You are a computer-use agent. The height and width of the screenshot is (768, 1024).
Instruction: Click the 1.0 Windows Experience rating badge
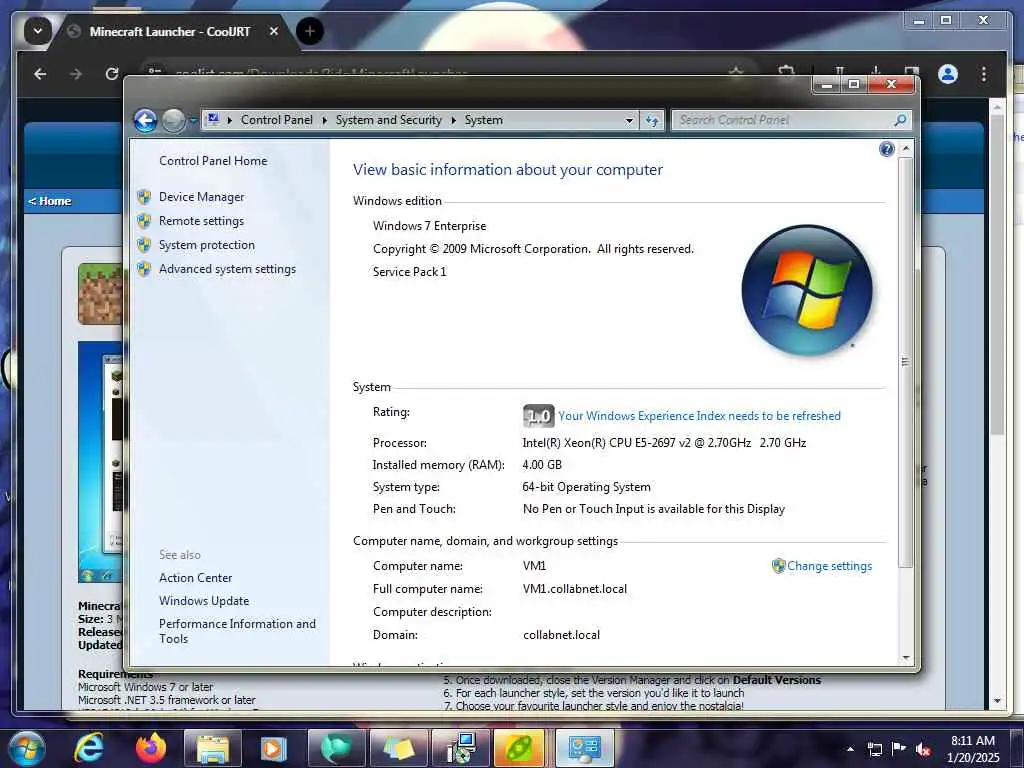[539, 416]
